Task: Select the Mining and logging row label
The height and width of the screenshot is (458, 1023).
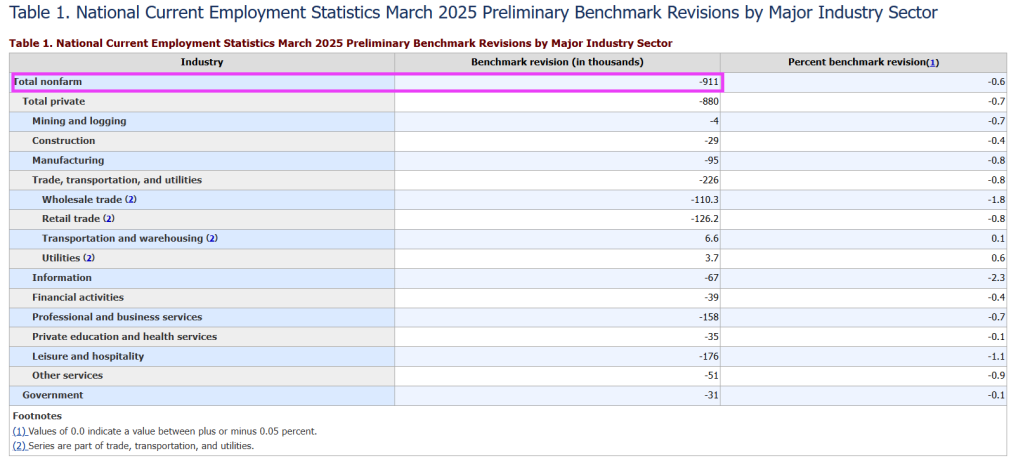Action: (79, 121)
